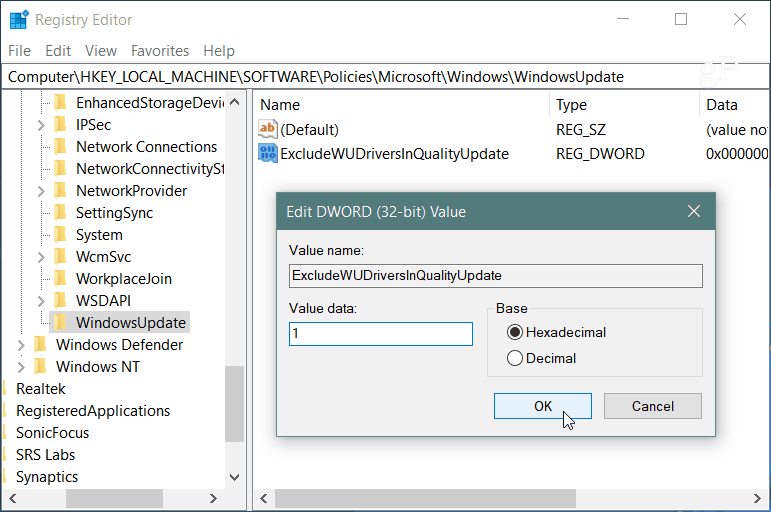Open the Favorites menu

tap(160, 51)
